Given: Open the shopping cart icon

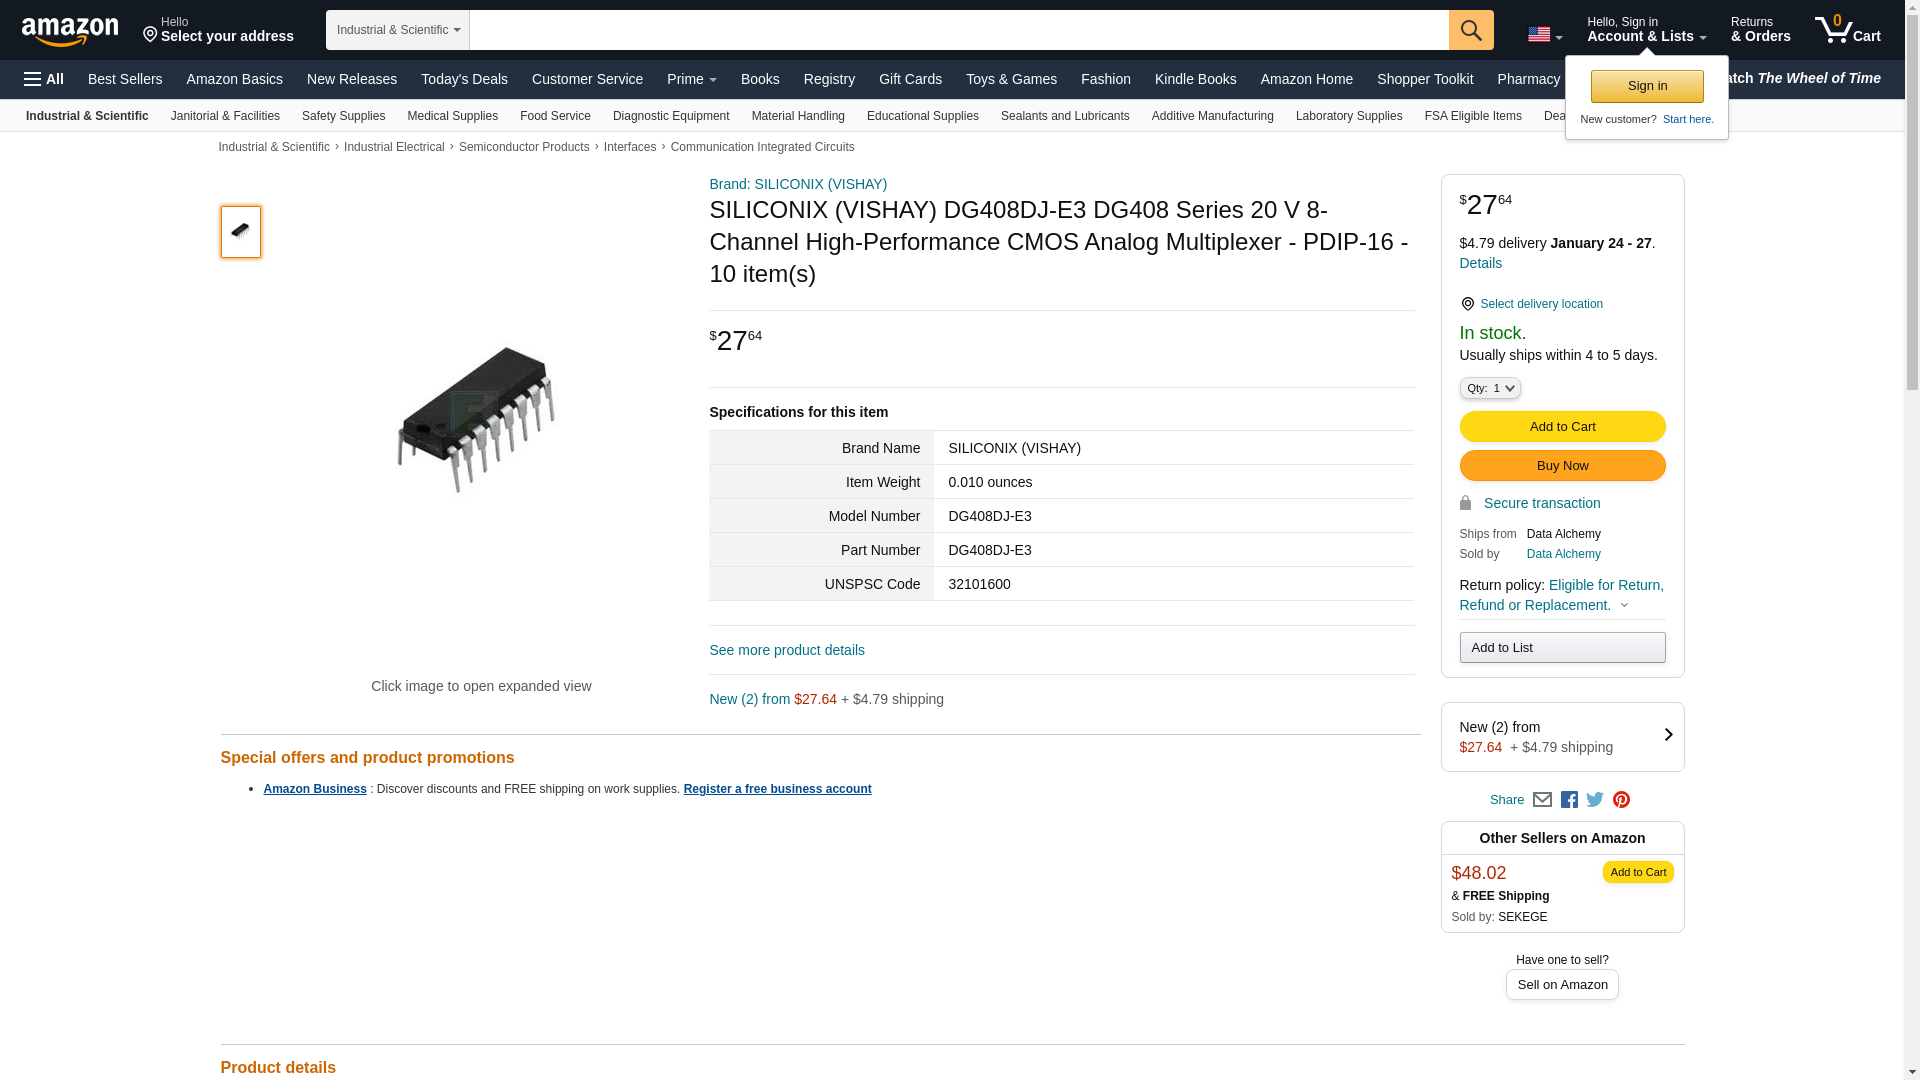Looking at the screenshot, I should [x=1847, y=30].
